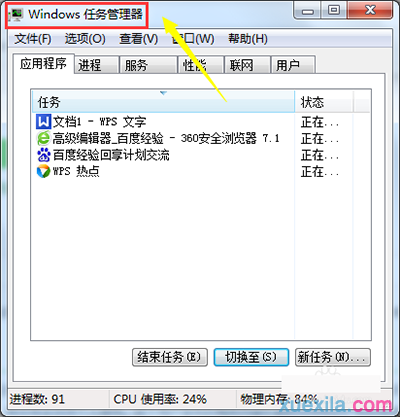Screen dimensions: 400x417
Task: Click the 360 browser icon in task list
Action: point(43,138)
